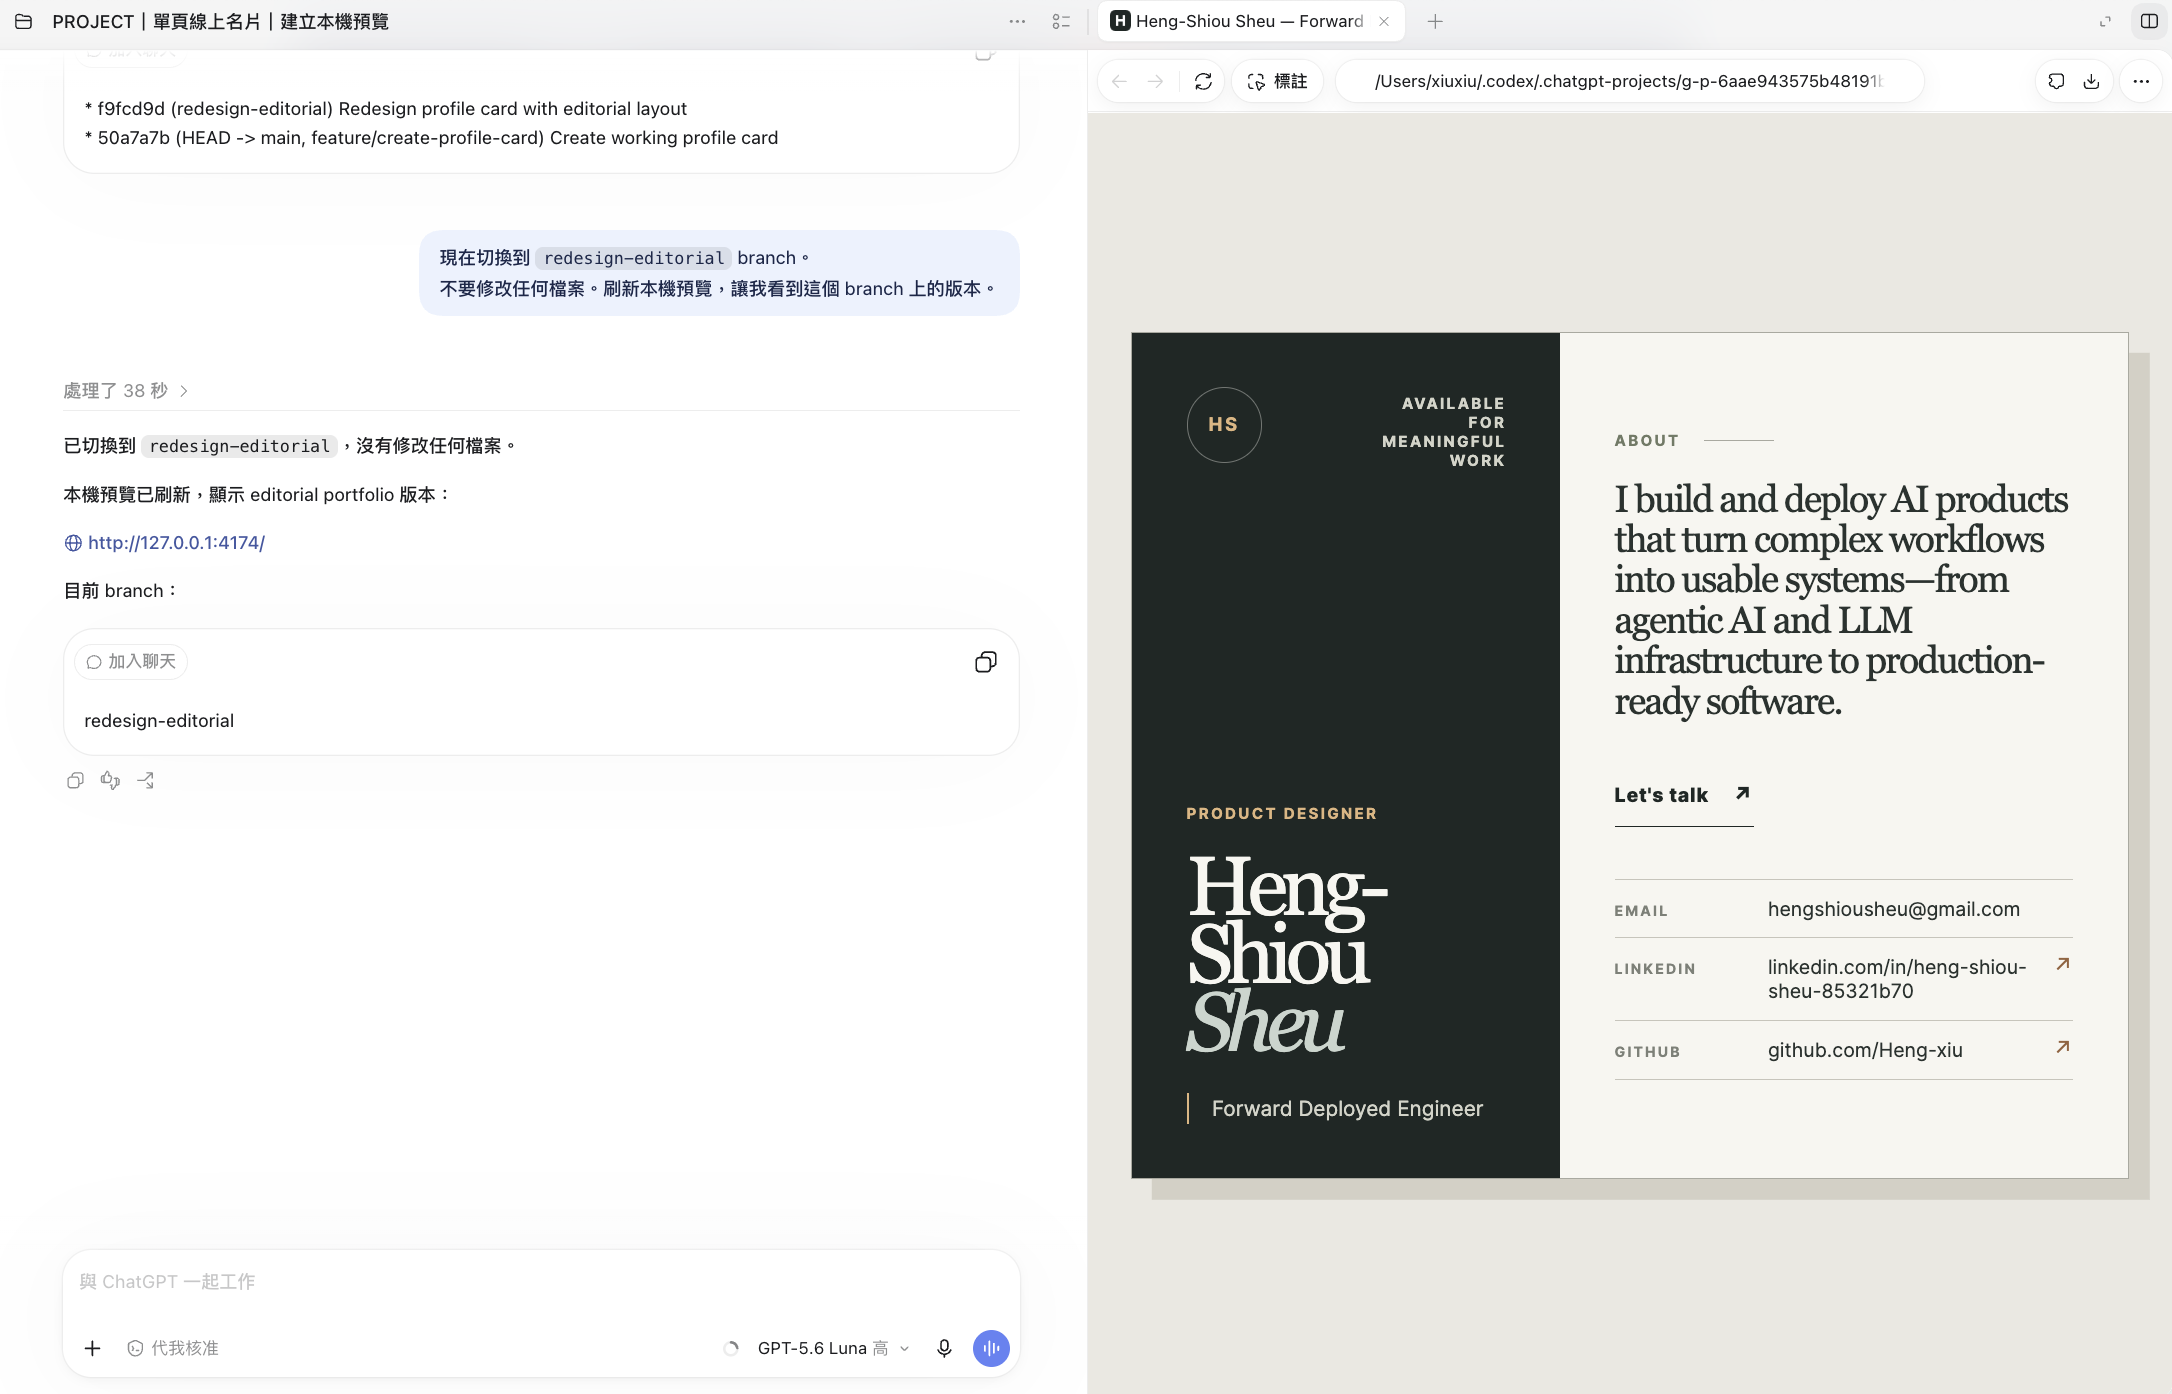This screenshot has width=2172, height=1394.
Task: Open the GPT-5.6 Luna model dropdown
Action: (x=833, y=1348)
